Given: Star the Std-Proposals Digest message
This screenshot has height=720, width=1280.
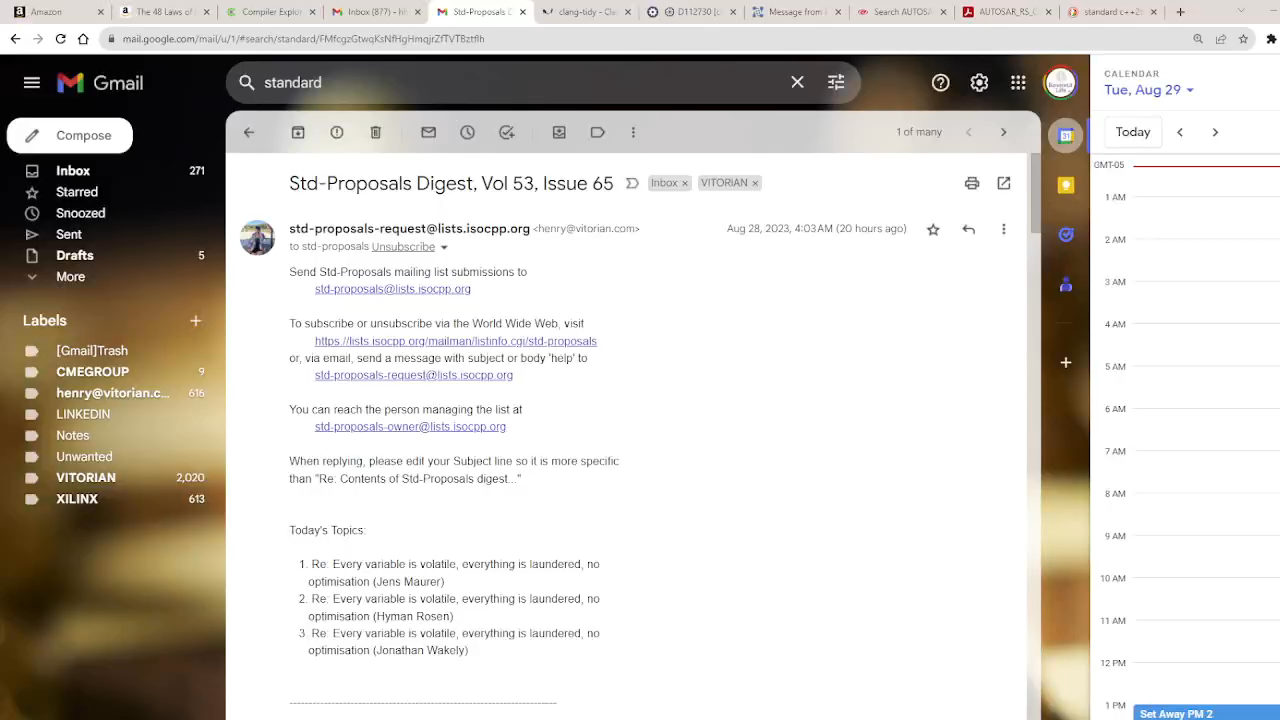Looking at the screenshot, I should coord(933,229).
